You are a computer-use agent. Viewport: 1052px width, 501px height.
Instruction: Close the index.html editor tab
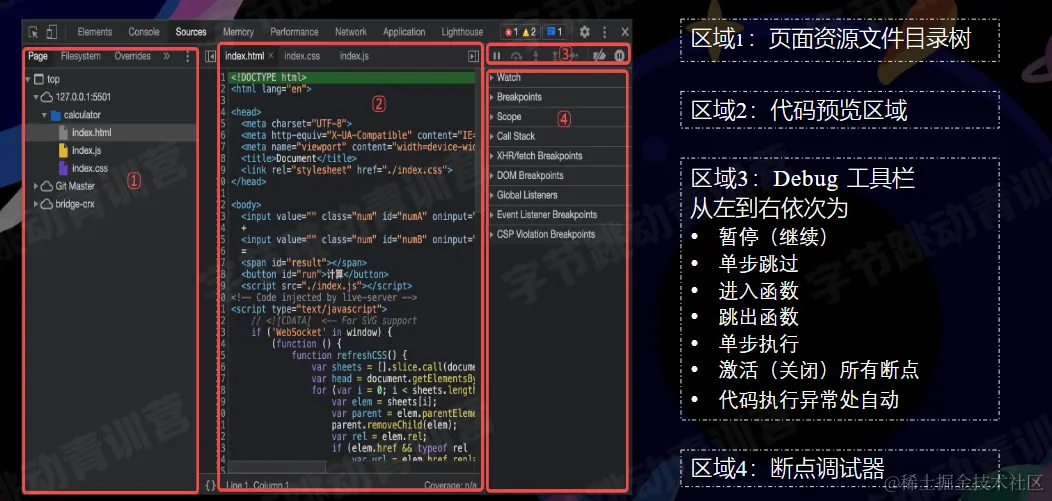point(271,56)
